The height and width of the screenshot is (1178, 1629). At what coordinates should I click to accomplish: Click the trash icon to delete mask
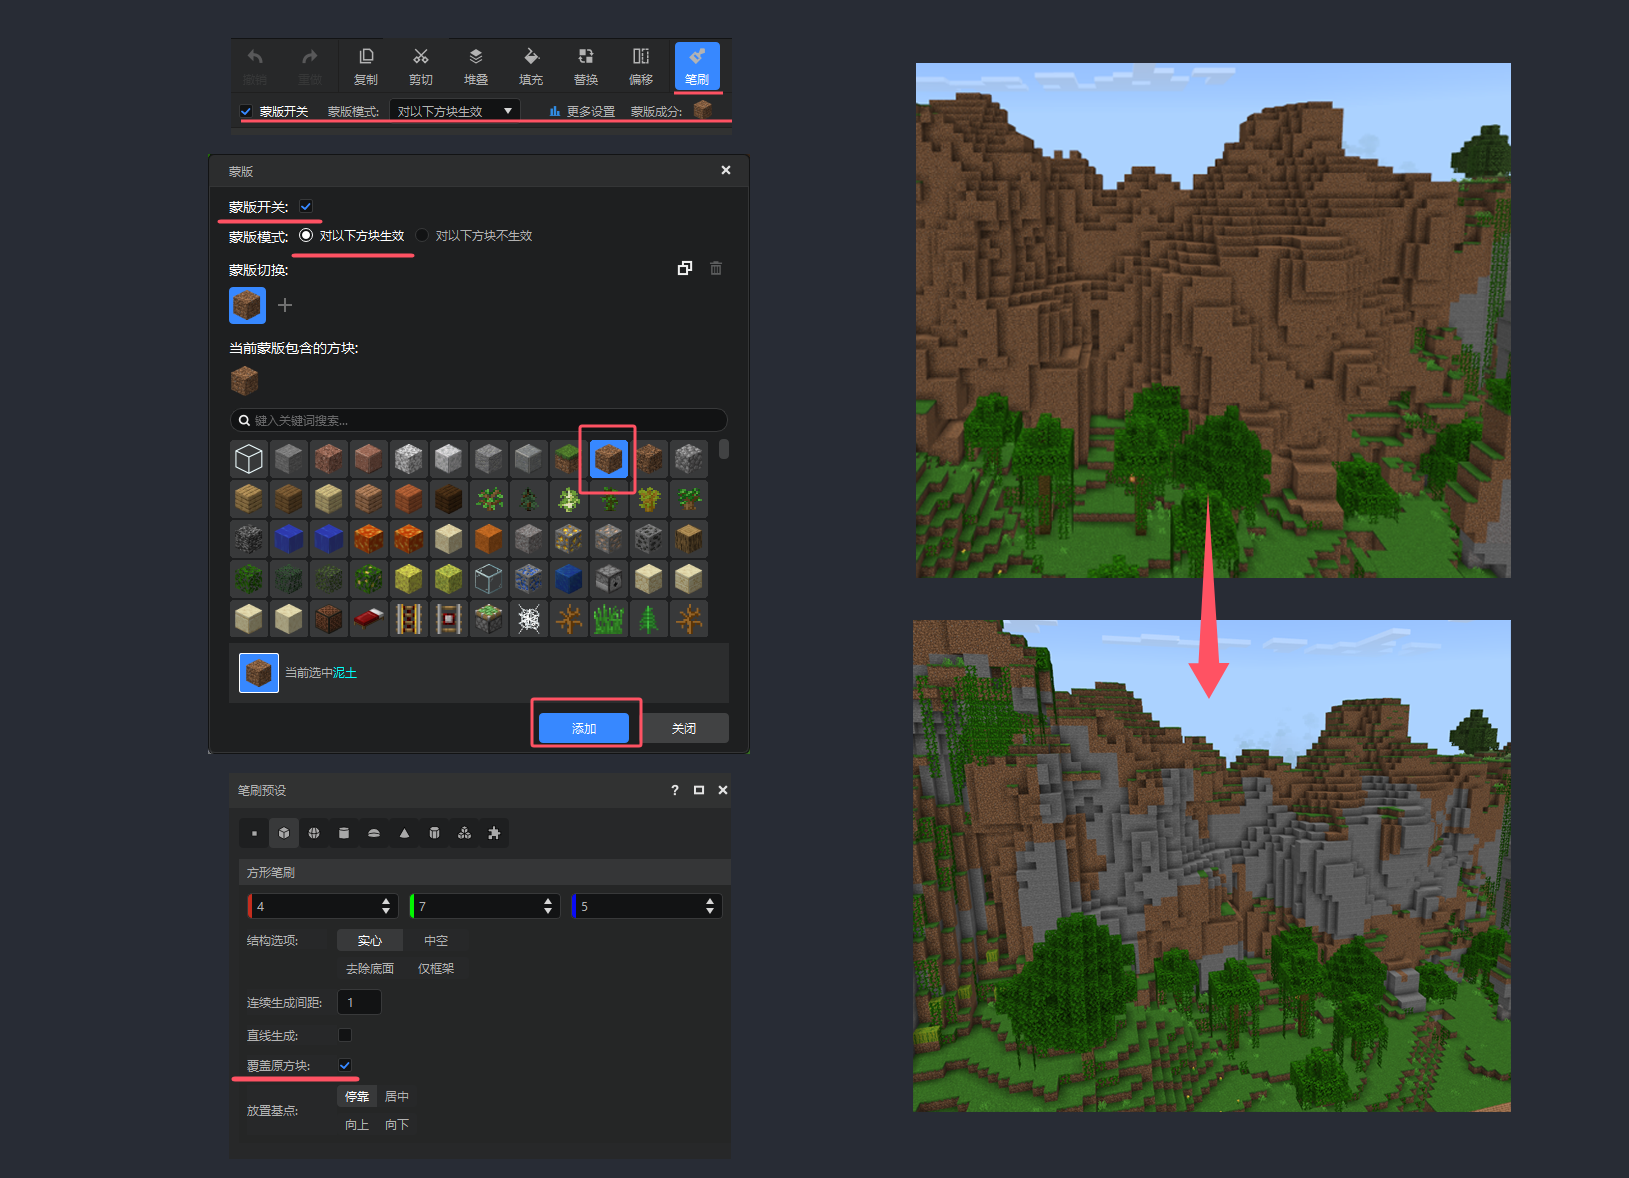716,268
